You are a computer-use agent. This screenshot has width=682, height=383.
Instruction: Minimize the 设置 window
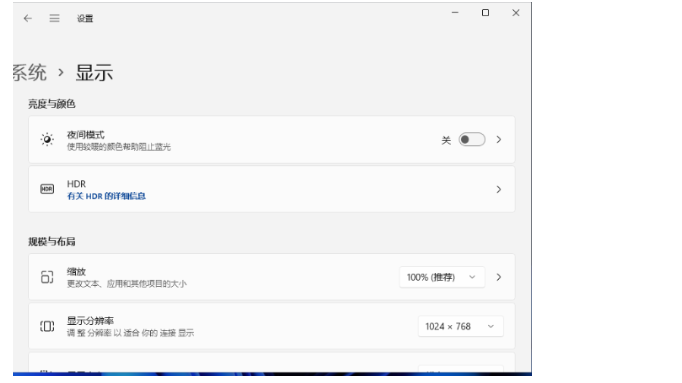point(455,13)
